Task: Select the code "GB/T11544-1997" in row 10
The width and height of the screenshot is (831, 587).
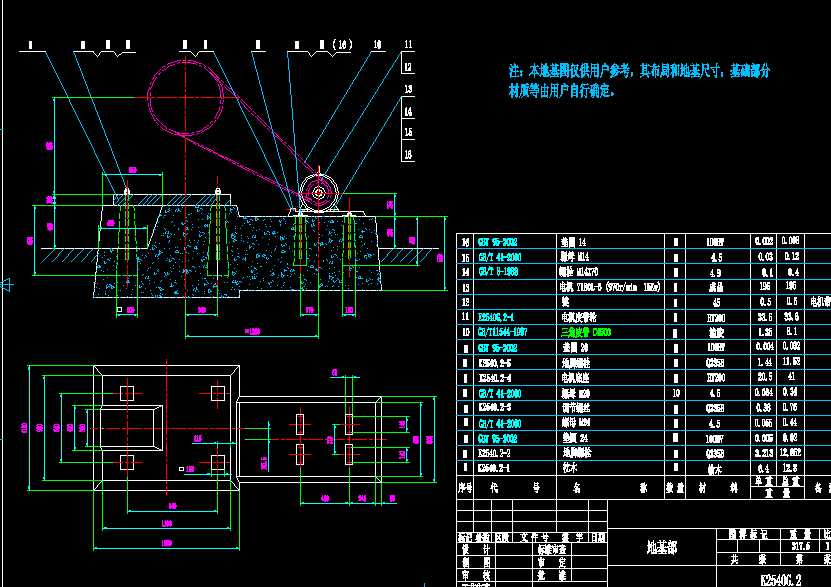Action: [502, 332]
